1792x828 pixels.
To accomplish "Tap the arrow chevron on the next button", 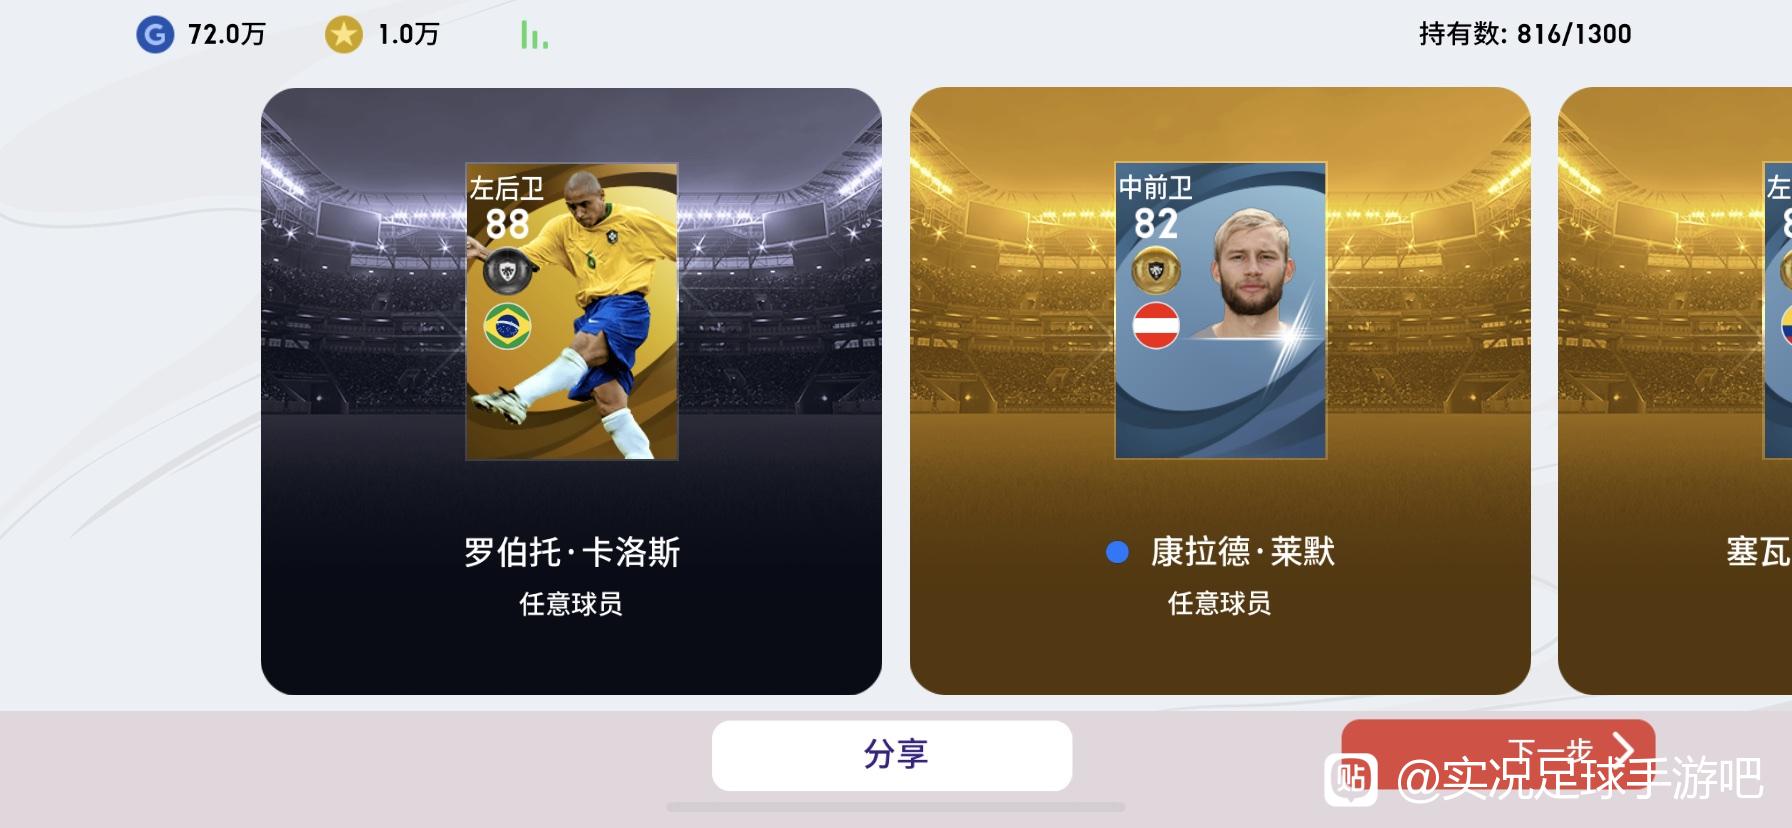I will [1624, 749].
